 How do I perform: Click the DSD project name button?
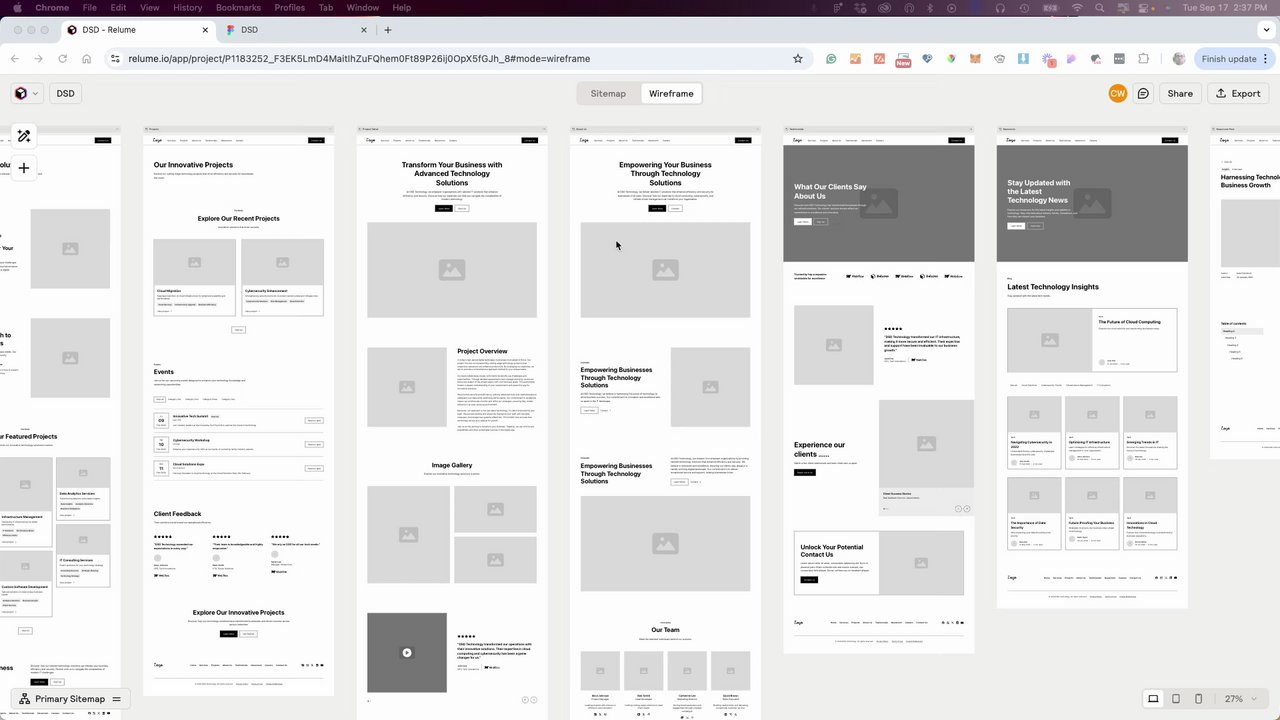(65, 93)
